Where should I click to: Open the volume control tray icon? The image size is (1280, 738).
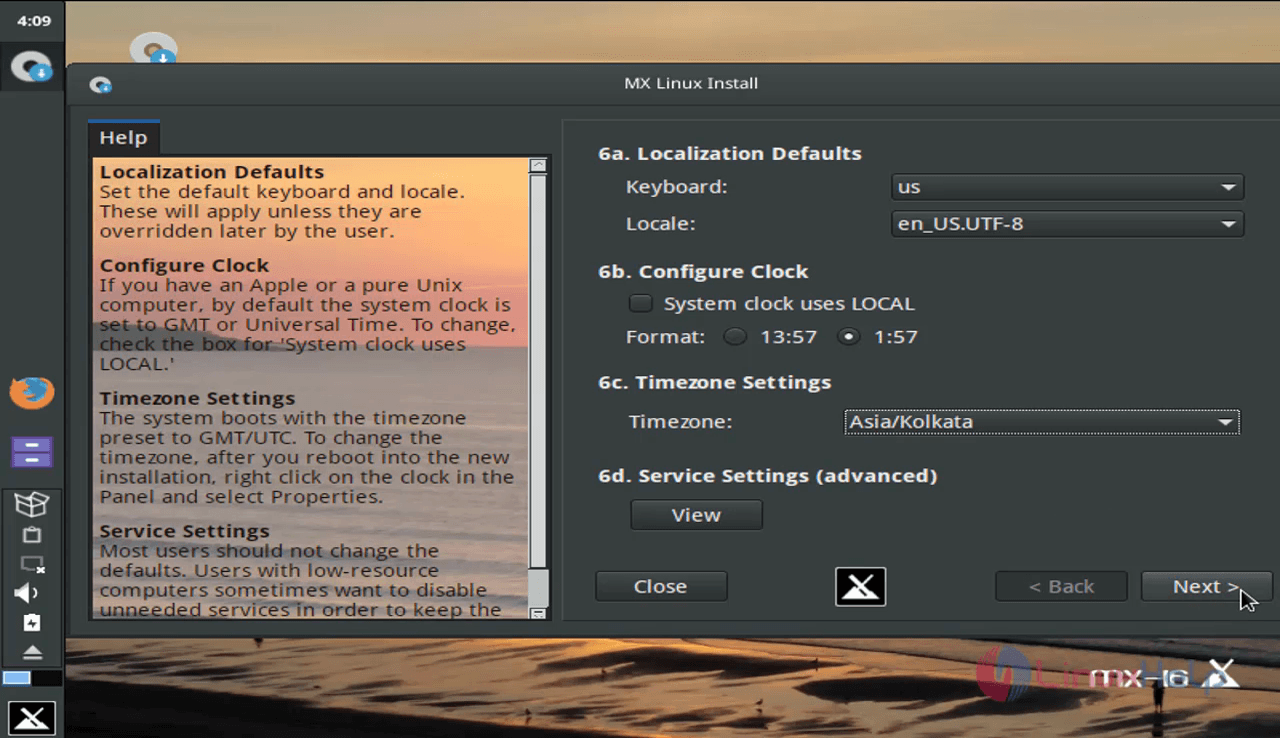(x=27, y=593)
